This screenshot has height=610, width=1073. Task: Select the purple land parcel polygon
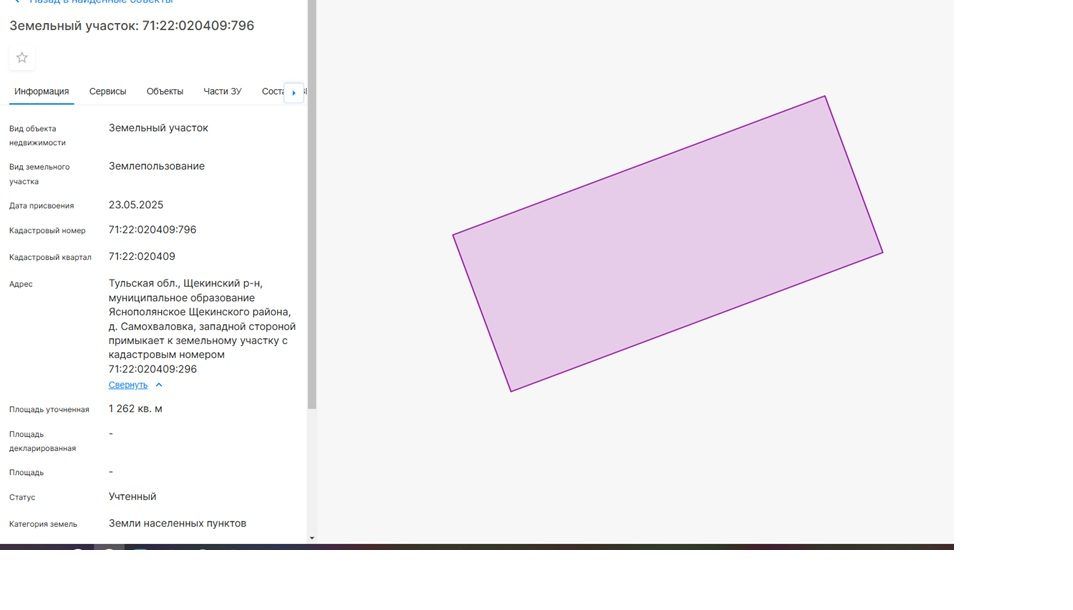667,244
